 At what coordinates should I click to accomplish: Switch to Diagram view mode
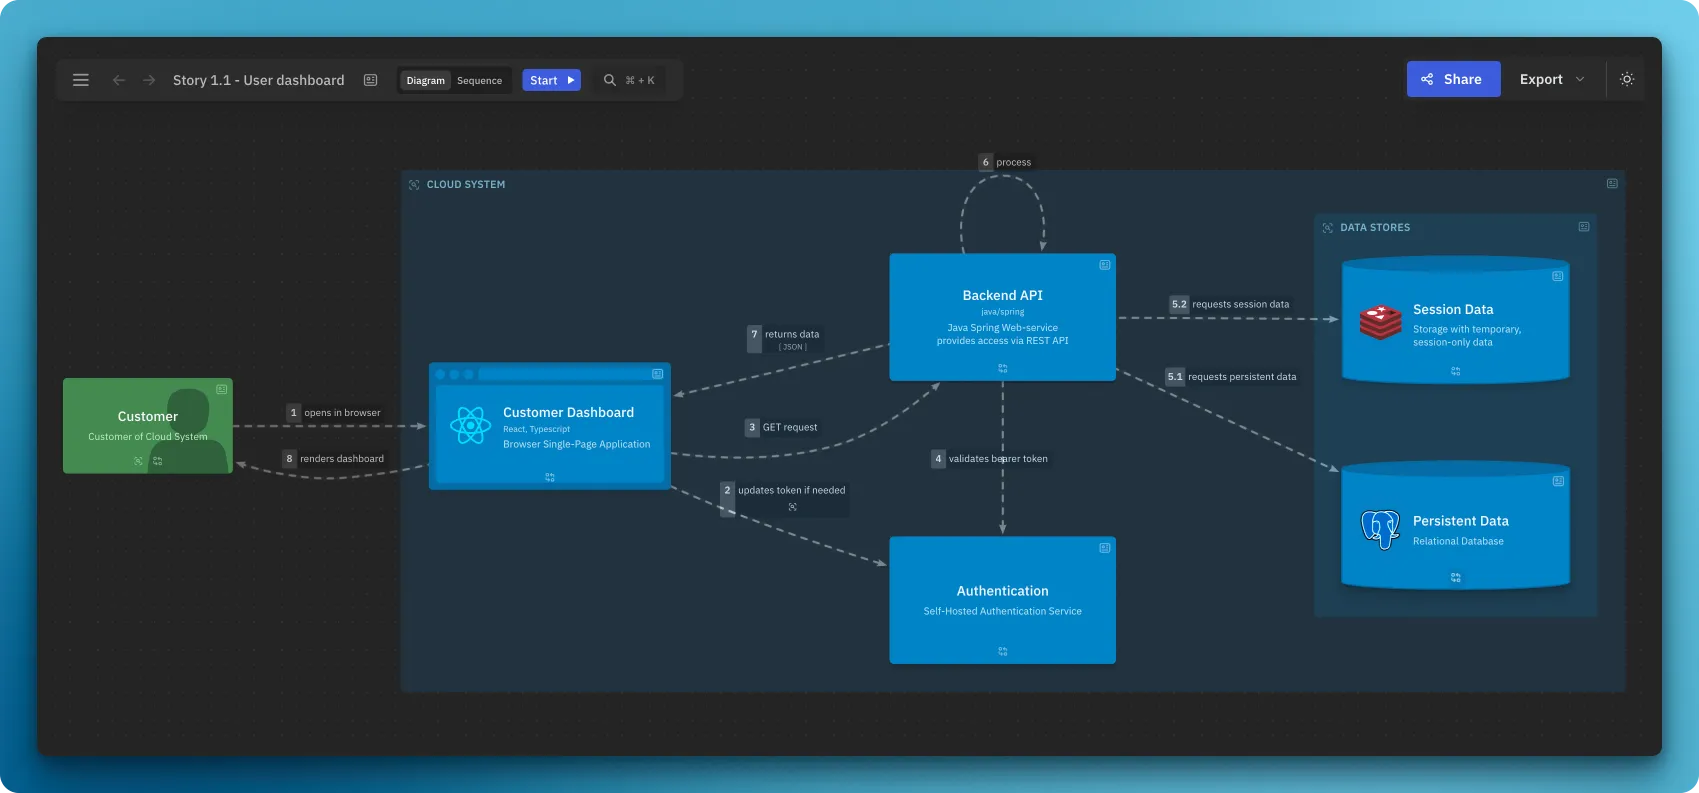tap(425, 80)
